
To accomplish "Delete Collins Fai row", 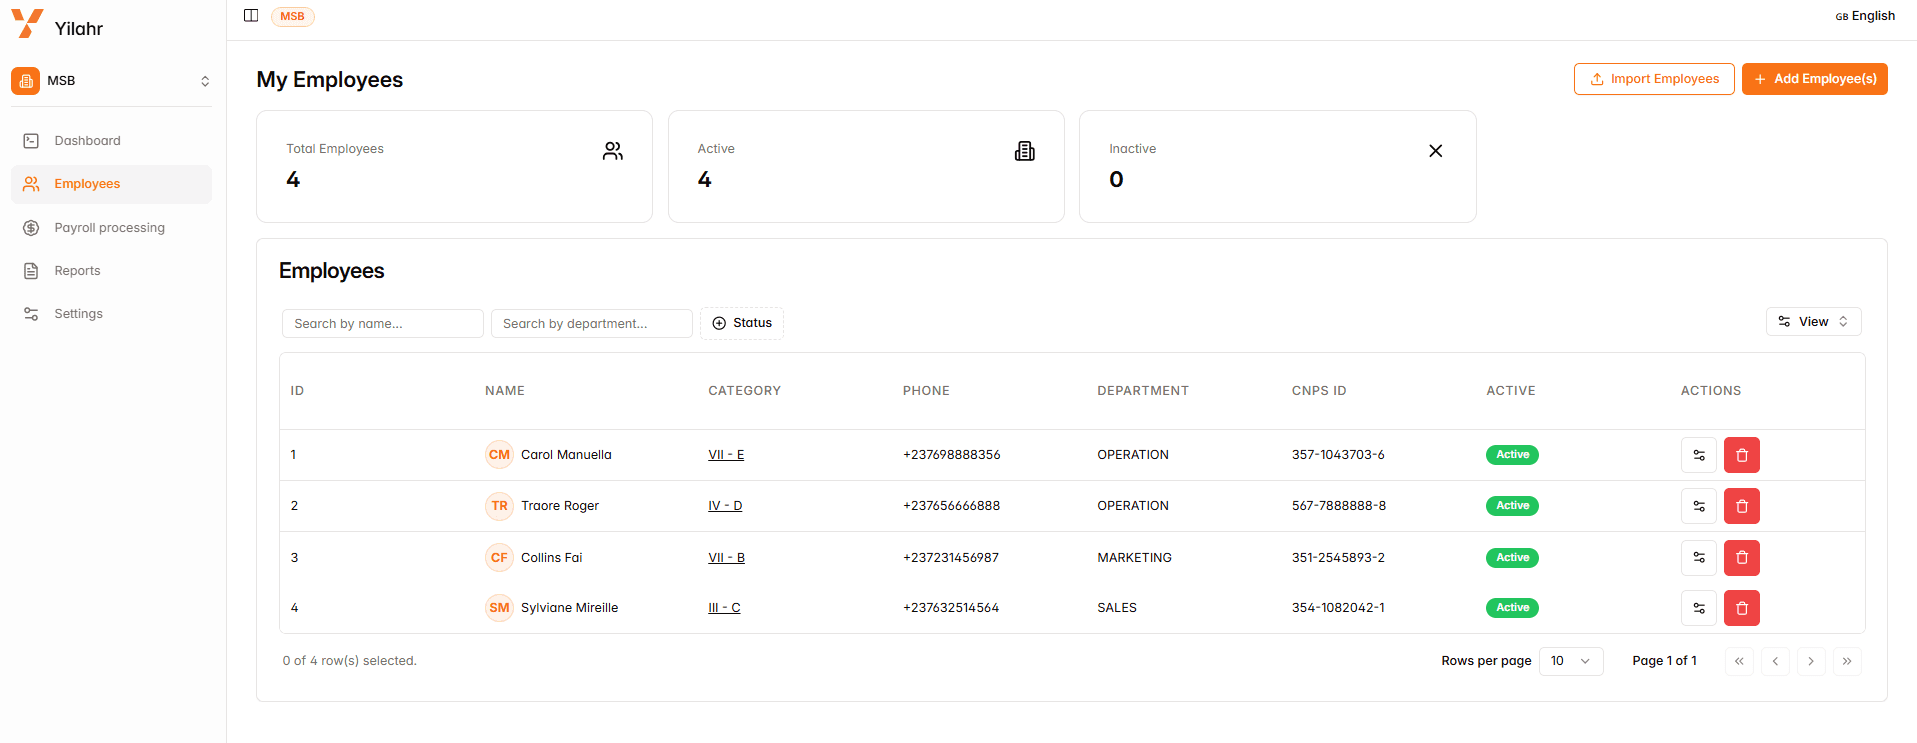I will pyautogui.click(x=1741, y=557).
